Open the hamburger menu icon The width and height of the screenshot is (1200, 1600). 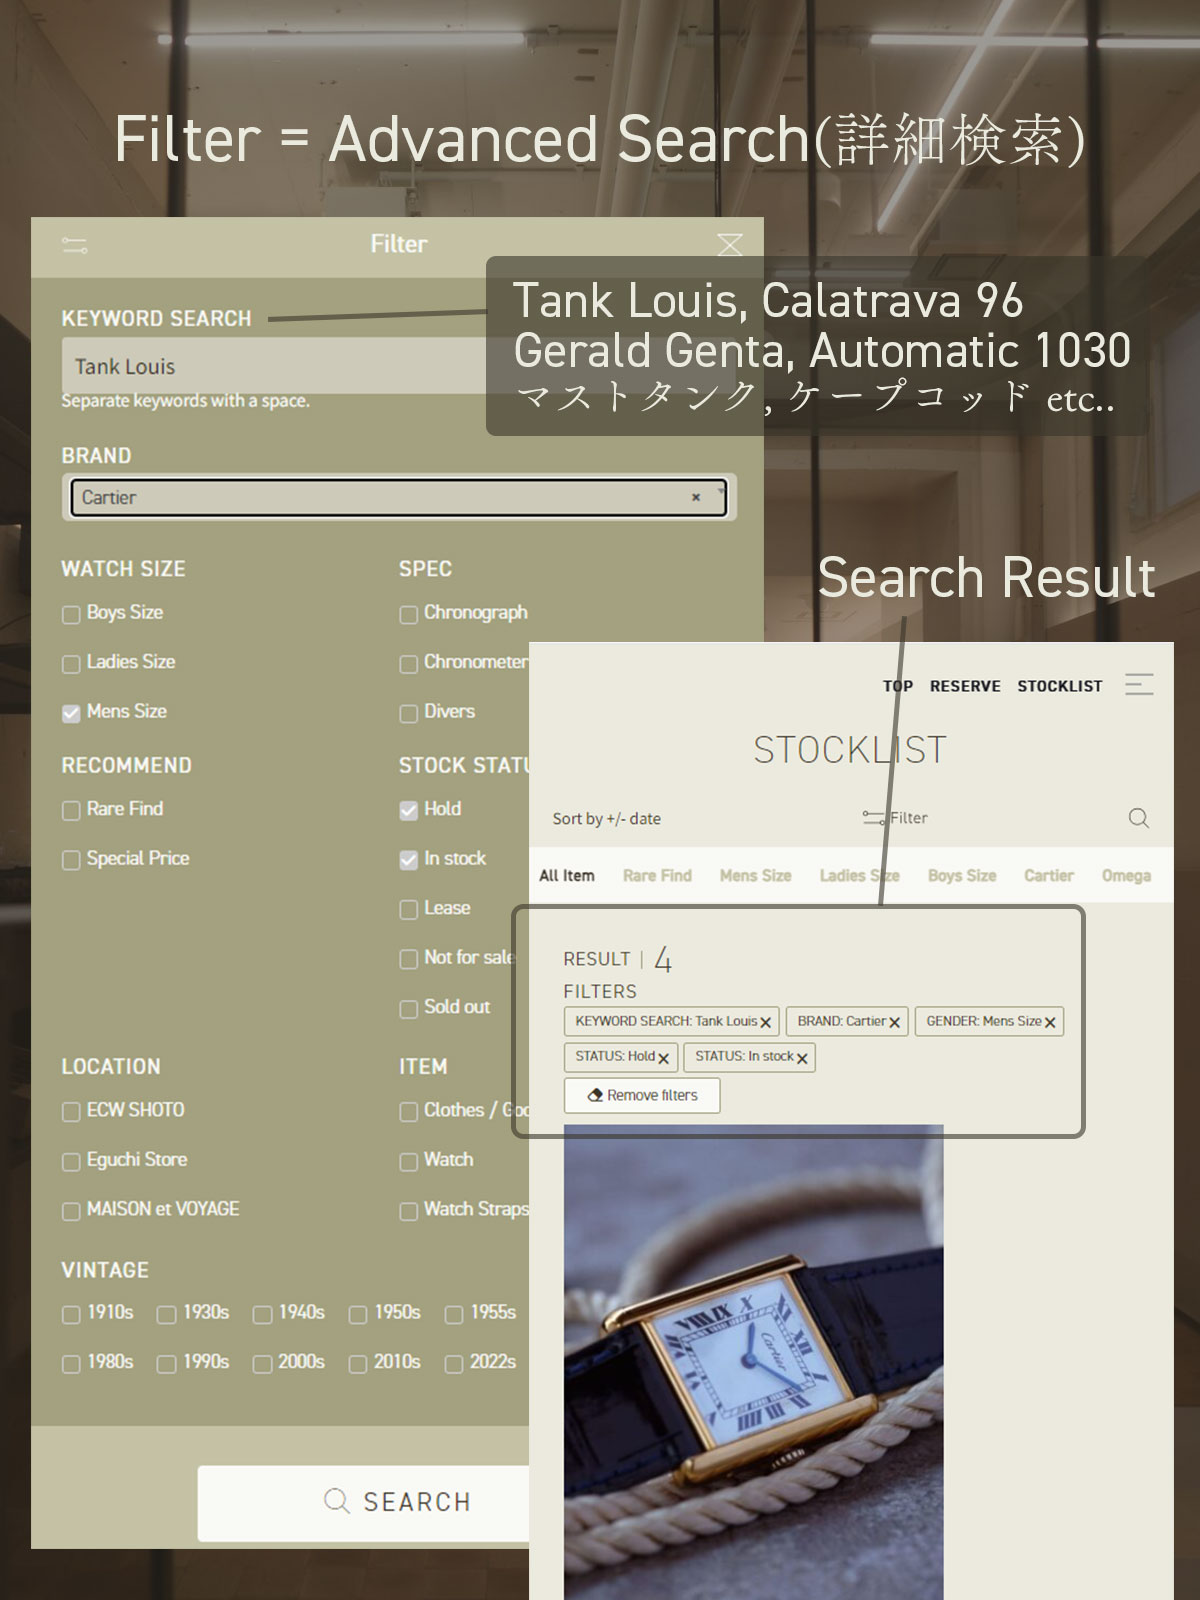pos(1139,685)
